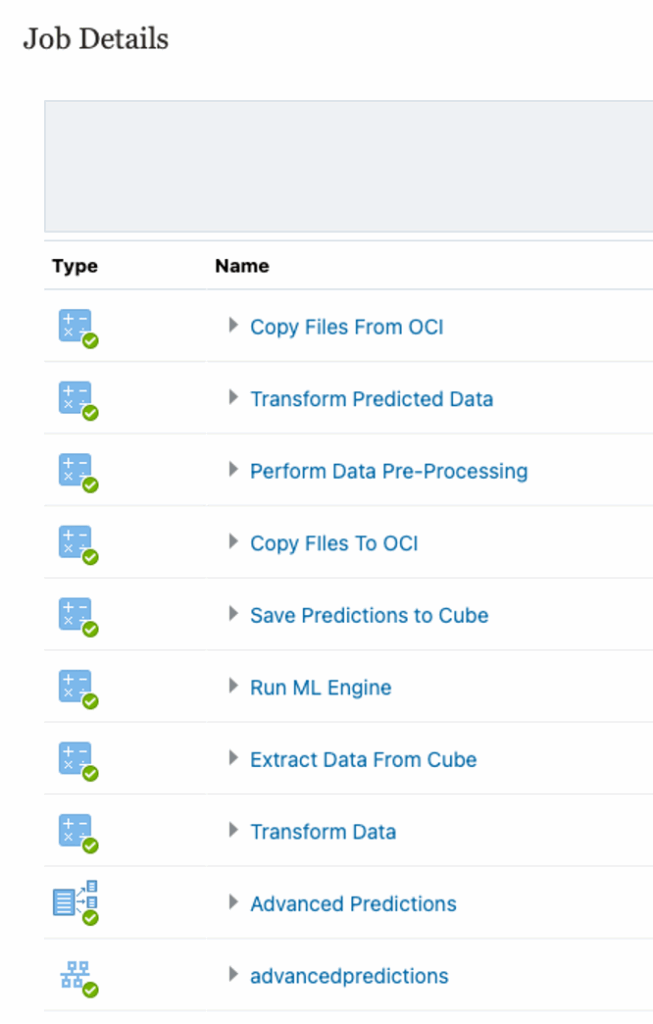This screenshot has width=653, height=1024.
Task: Click the Advanced Predictions job type icon
Action: coord(76,902)
